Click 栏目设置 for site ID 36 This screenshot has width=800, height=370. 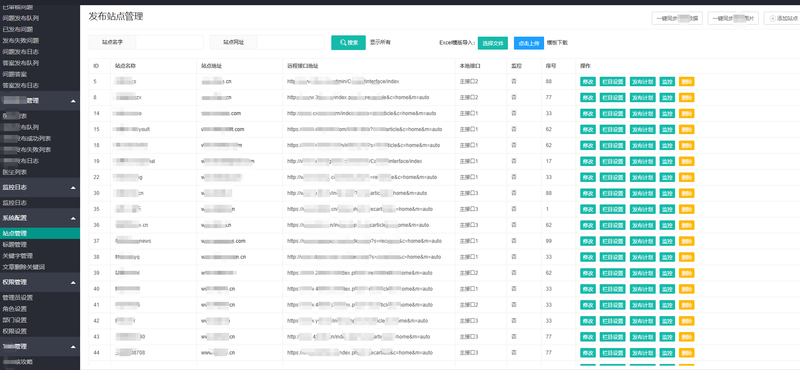(x=612, y=225)
